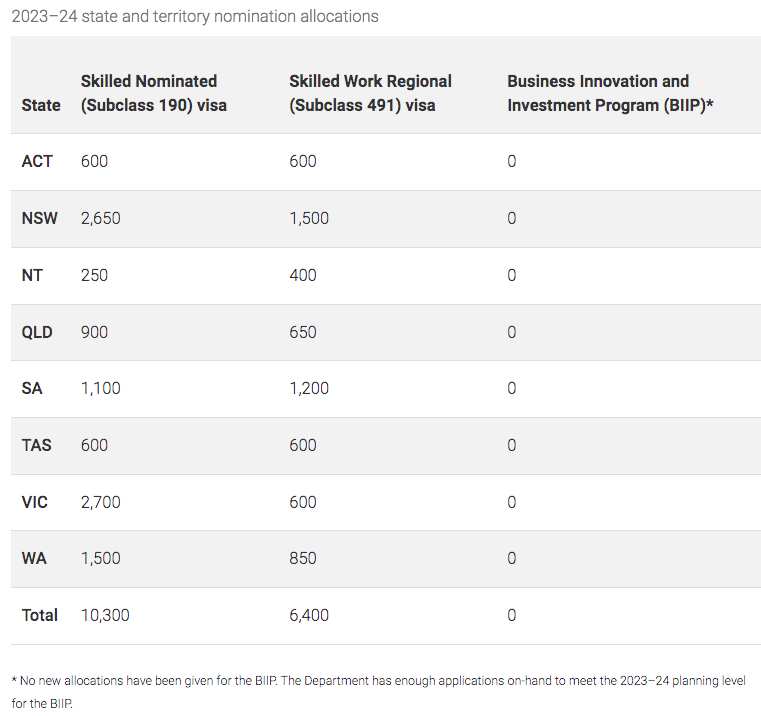This screenshot has height=716, width=761.
Task: Select the Total row label
Action: point(40,615)
